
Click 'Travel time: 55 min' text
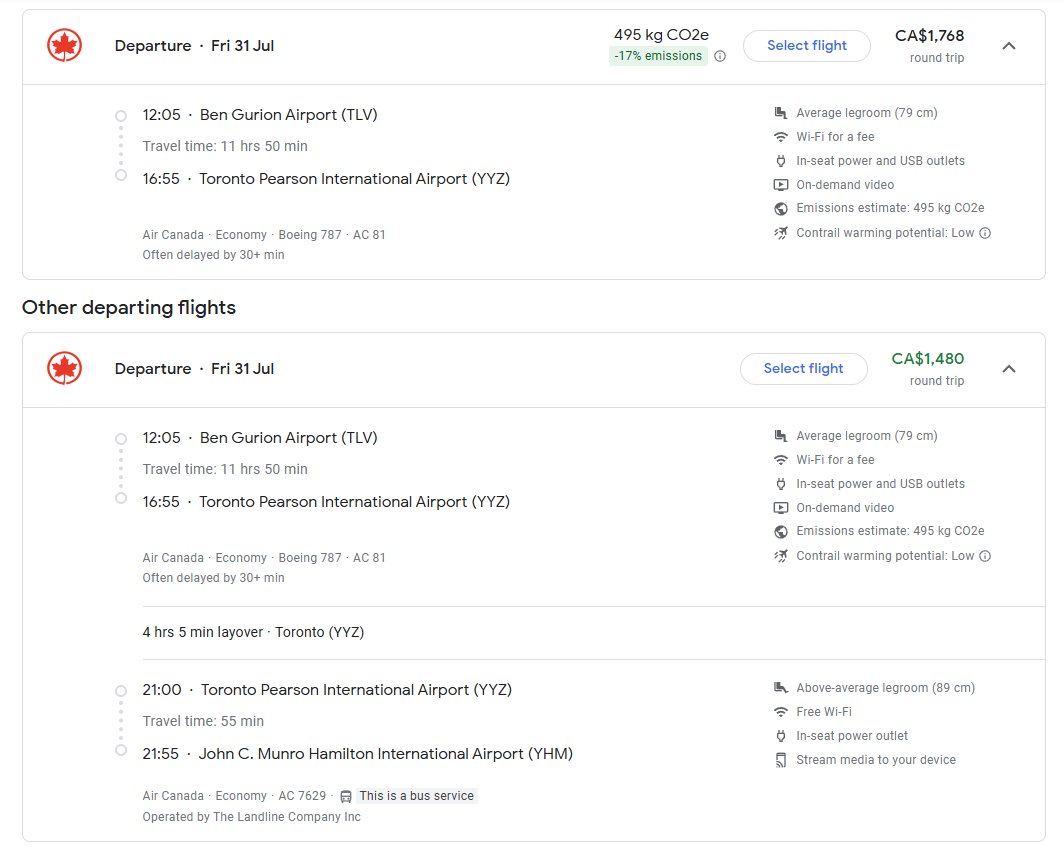[203, 721]
